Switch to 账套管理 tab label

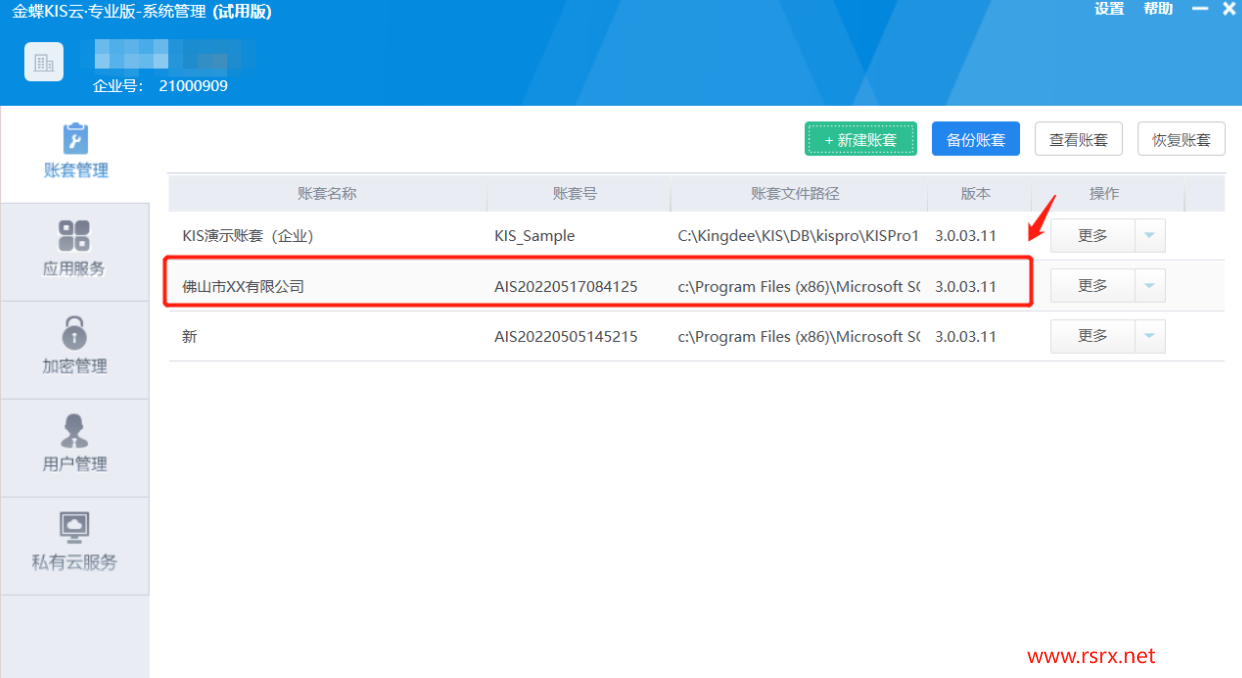pos(76,170)
